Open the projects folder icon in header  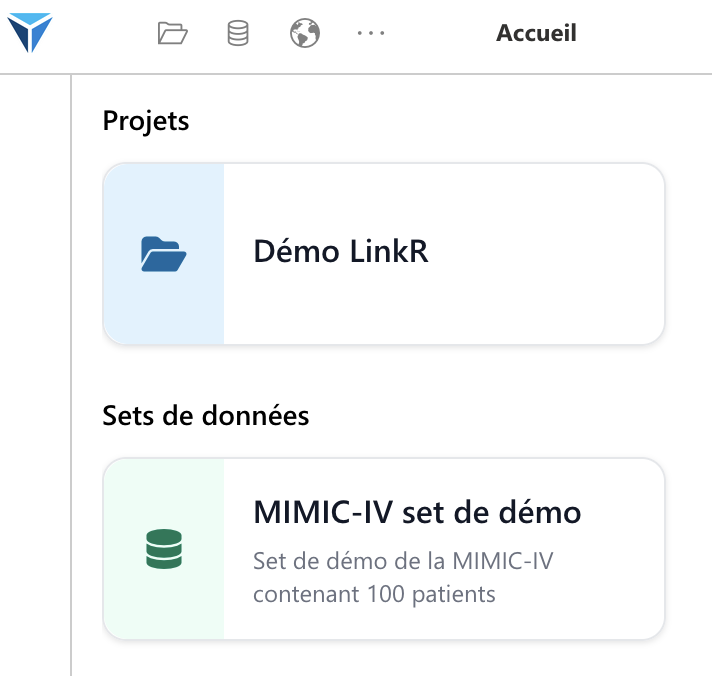[173, 33]
